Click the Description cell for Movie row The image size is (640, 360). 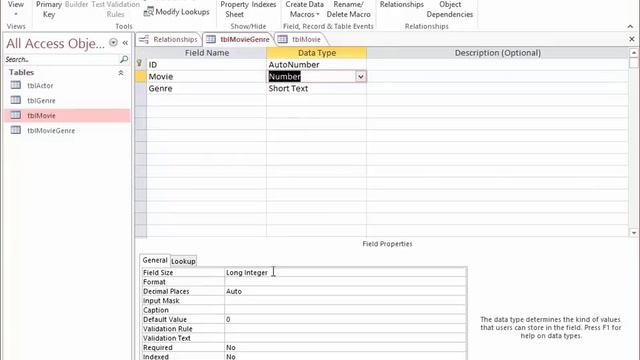pyautogui.click(x=497, y=76)
